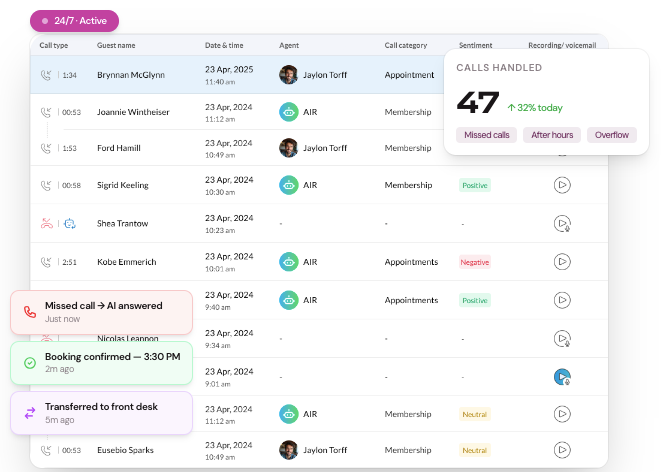
Task: Select the After hours tag
Action: pyautogui.click(x=552, y=135)
